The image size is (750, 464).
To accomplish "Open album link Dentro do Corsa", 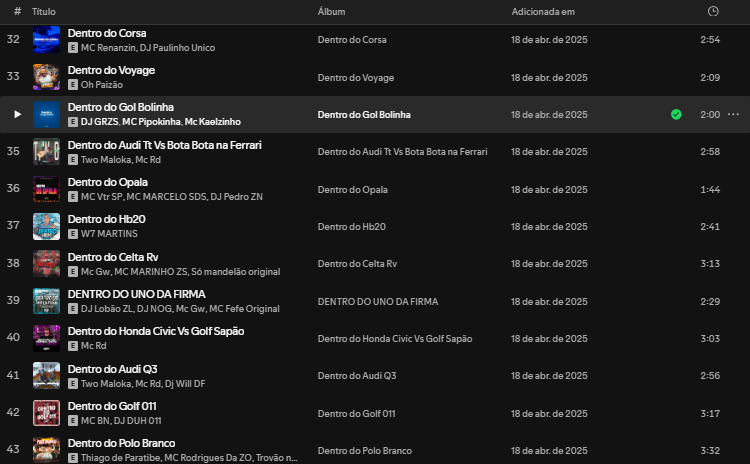I will coord(352,40).
